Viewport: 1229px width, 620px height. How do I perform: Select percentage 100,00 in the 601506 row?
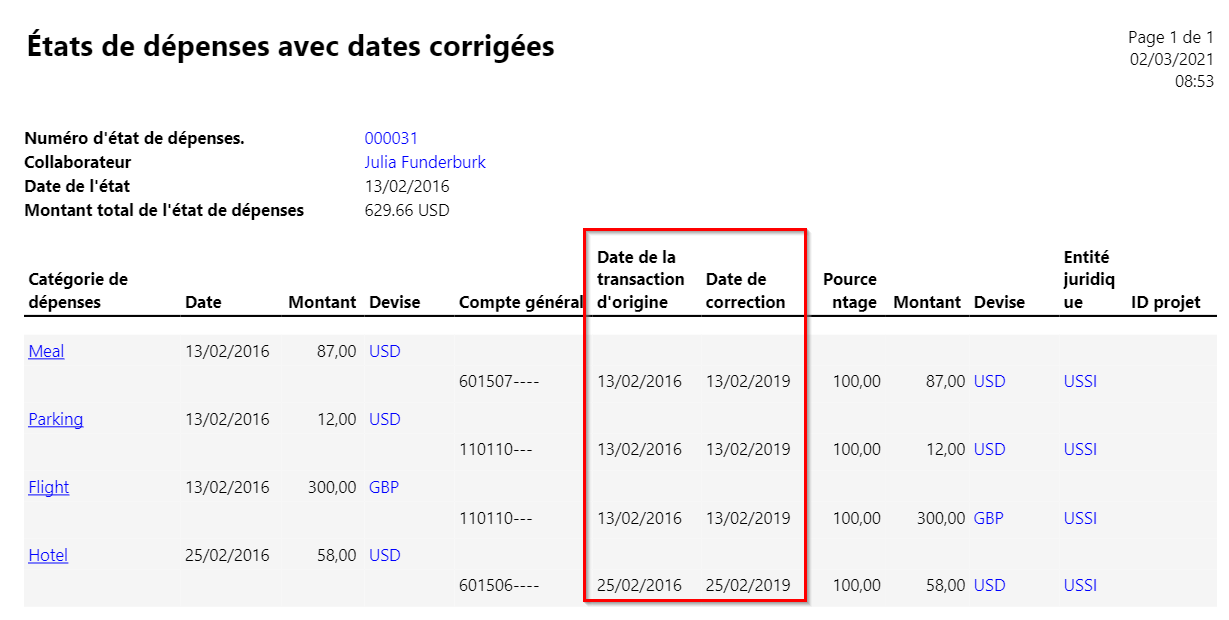pos(857,585)
